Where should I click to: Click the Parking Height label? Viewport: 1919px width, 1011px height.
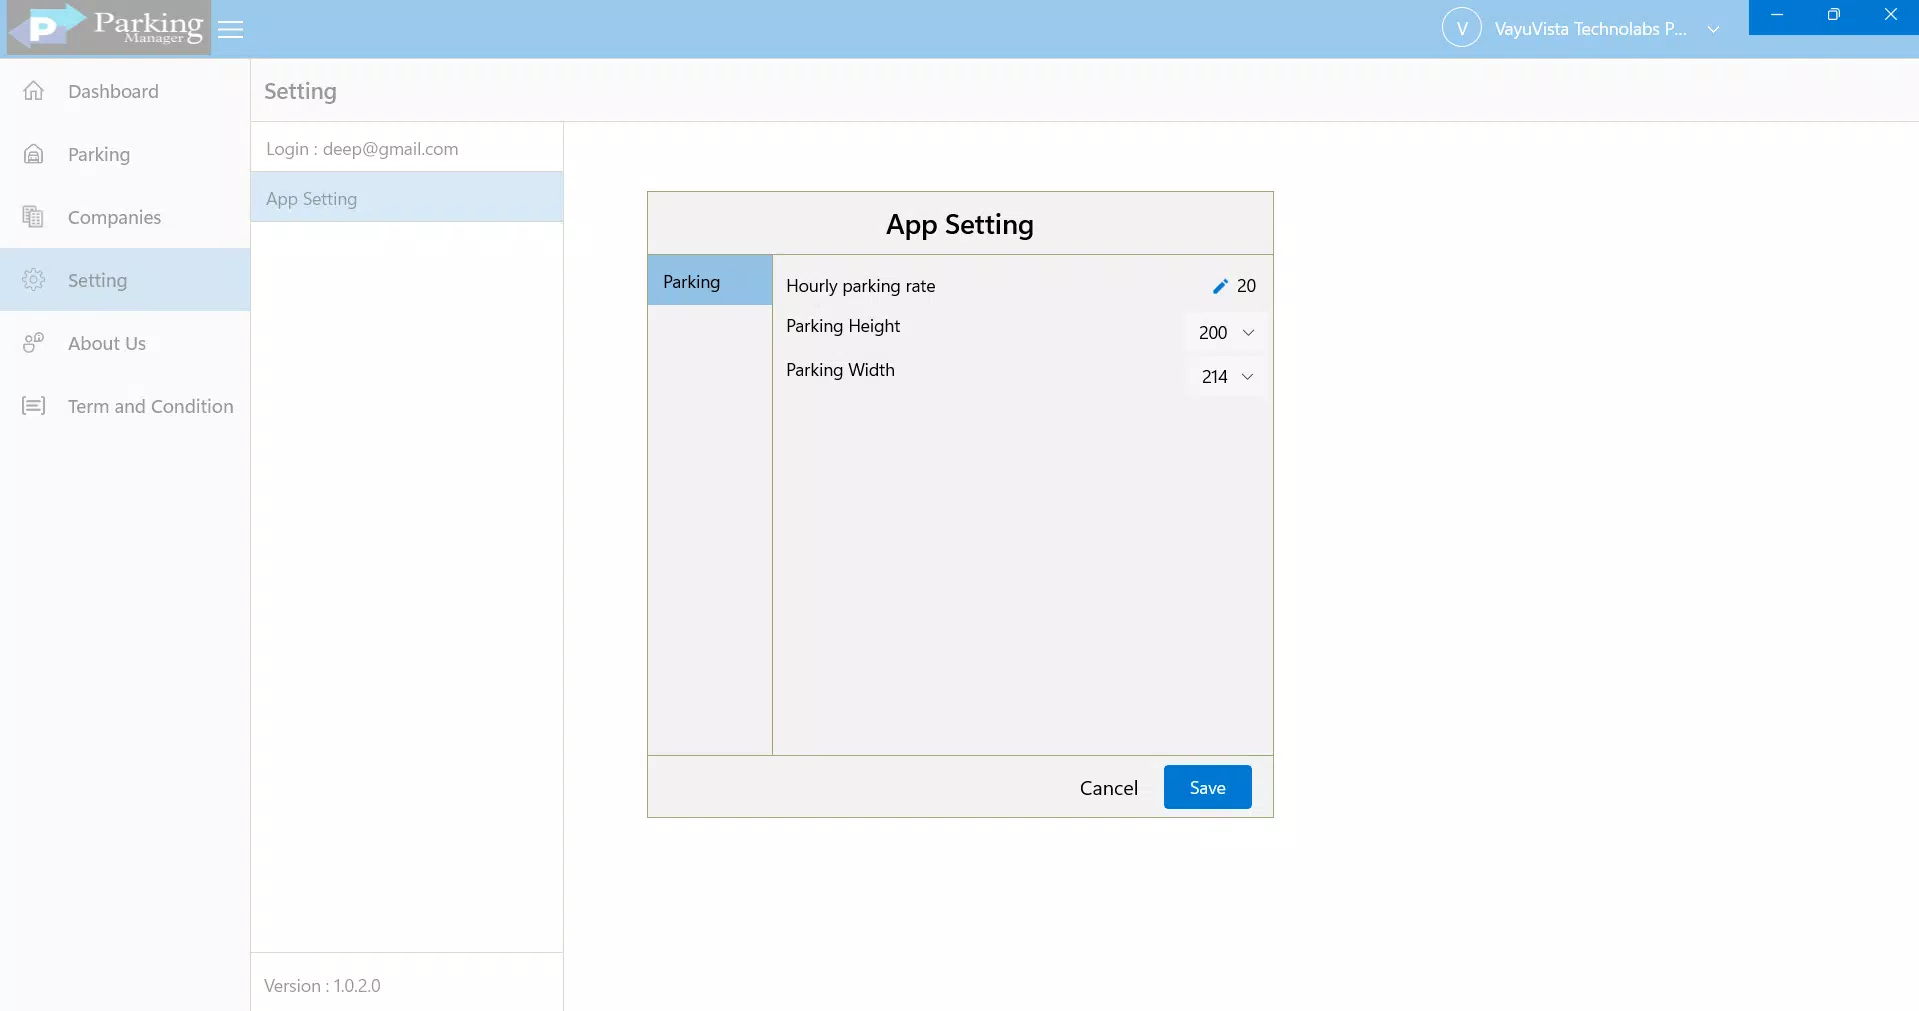843,326
